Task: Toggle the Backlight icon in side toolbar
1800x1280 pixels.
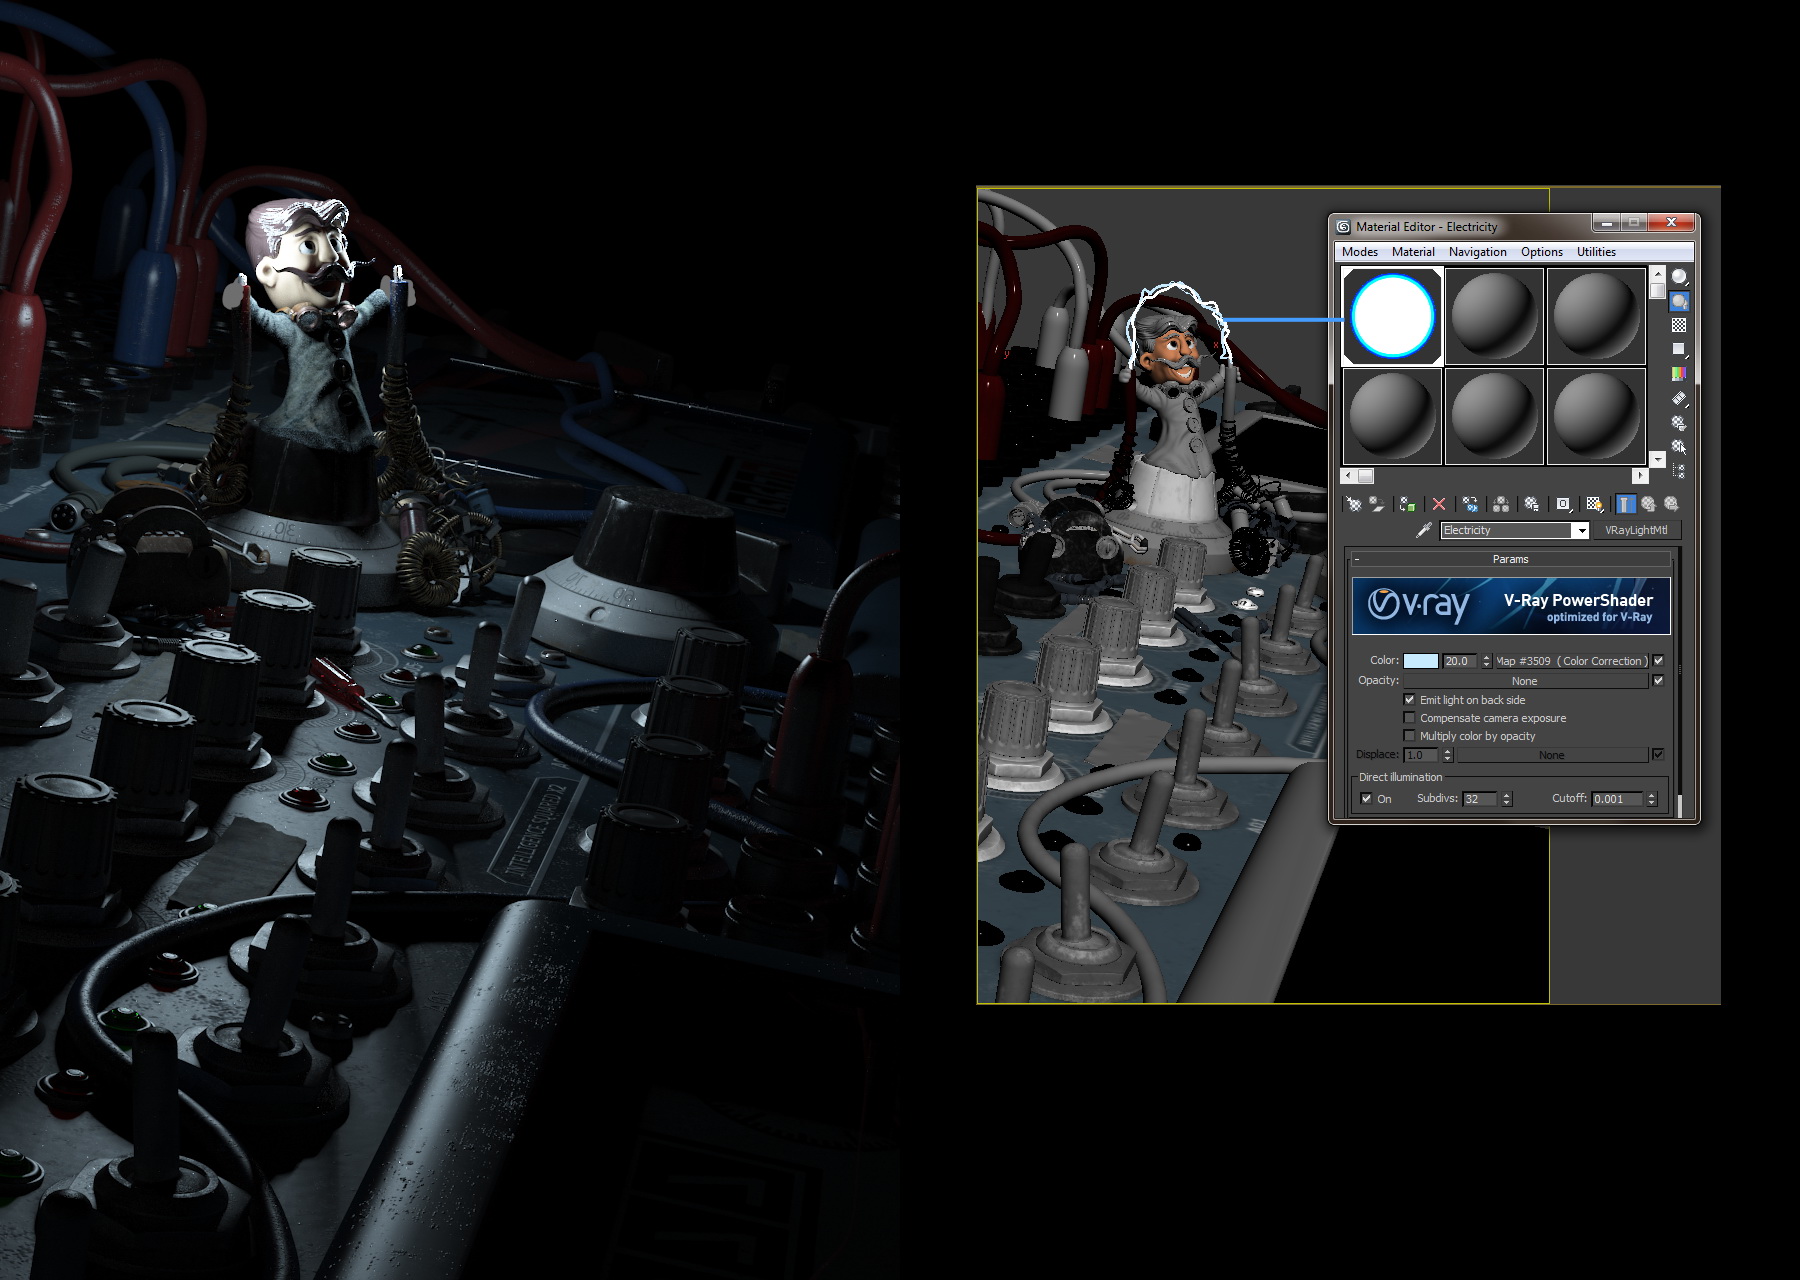Action: tap(1679, 301)
